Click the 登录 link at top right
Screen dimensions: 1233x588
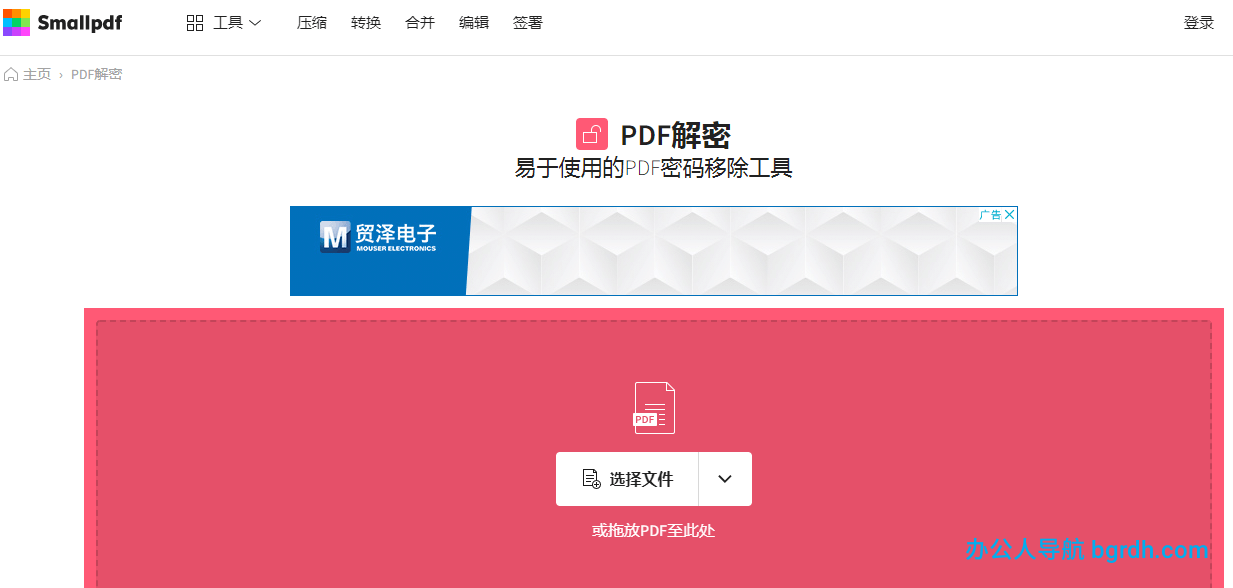pyautogui.click(x=1197, y=21)
